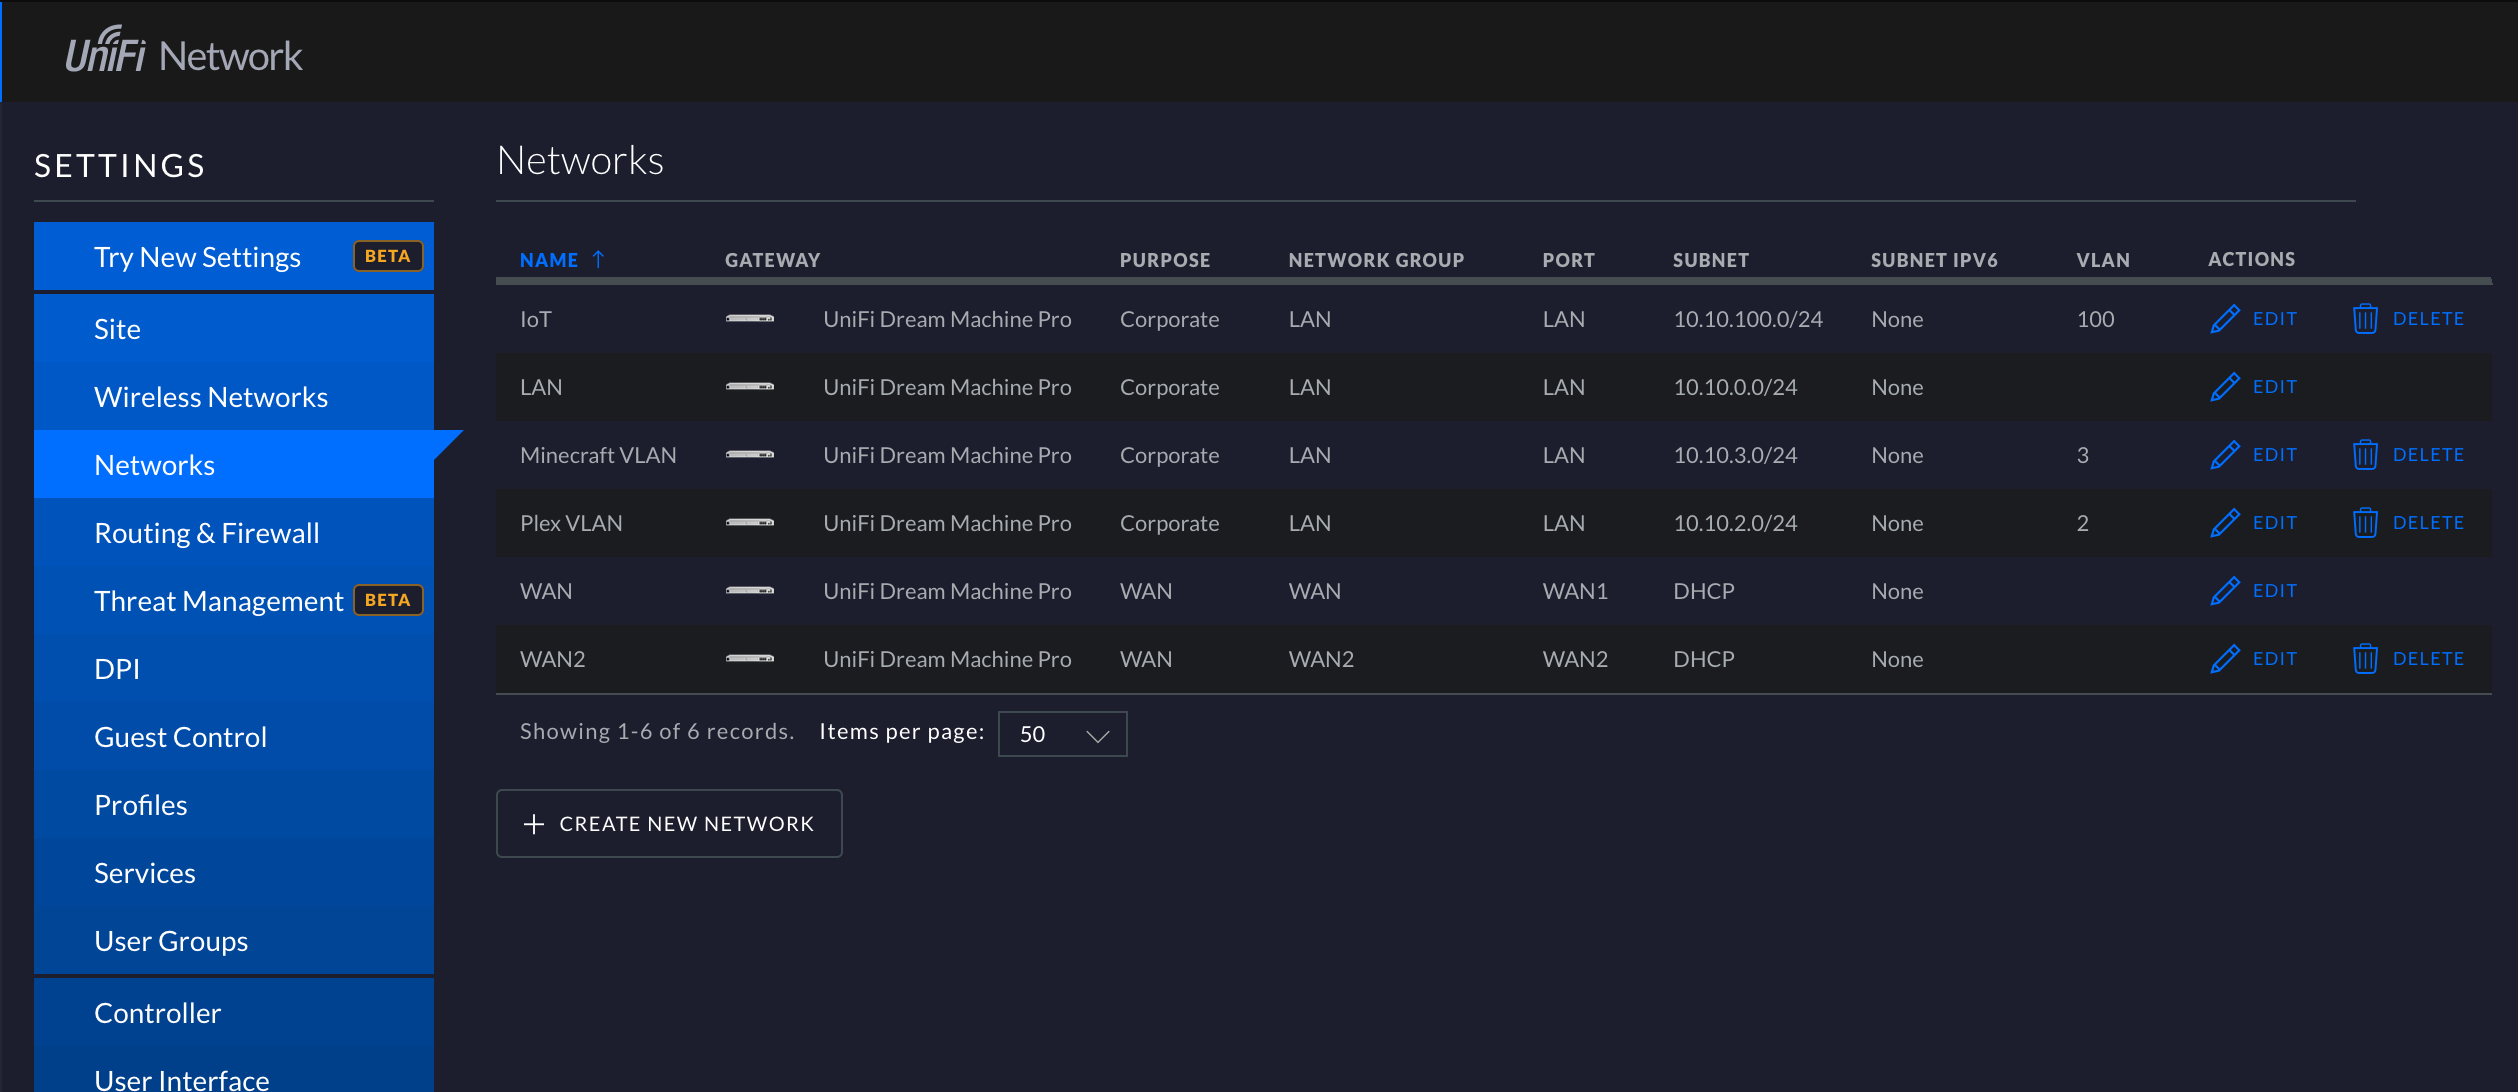Open the Site settings section
This screenshot has height=1092, width=2518.
[234, 329]
